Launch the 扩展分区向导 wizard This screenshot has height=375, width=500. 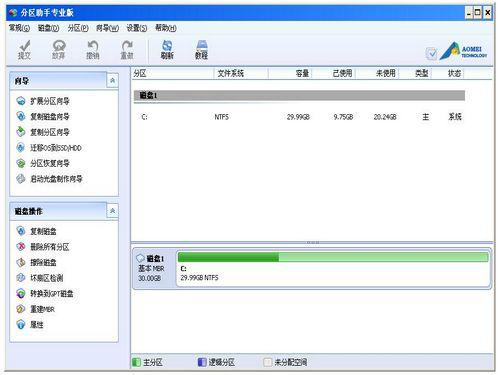click(x=50, y=101)
